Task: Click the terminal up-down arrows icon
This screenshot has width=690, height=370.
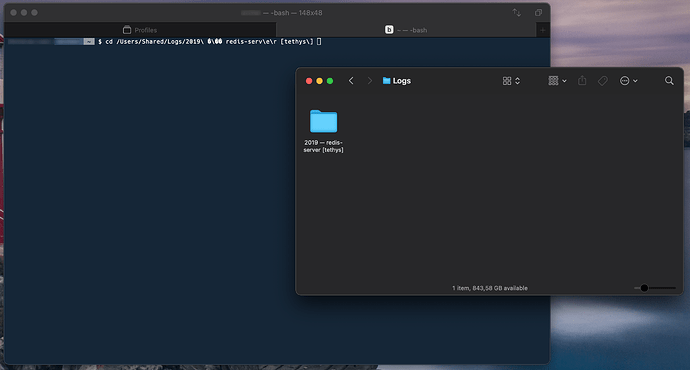Action: (517, 13)
